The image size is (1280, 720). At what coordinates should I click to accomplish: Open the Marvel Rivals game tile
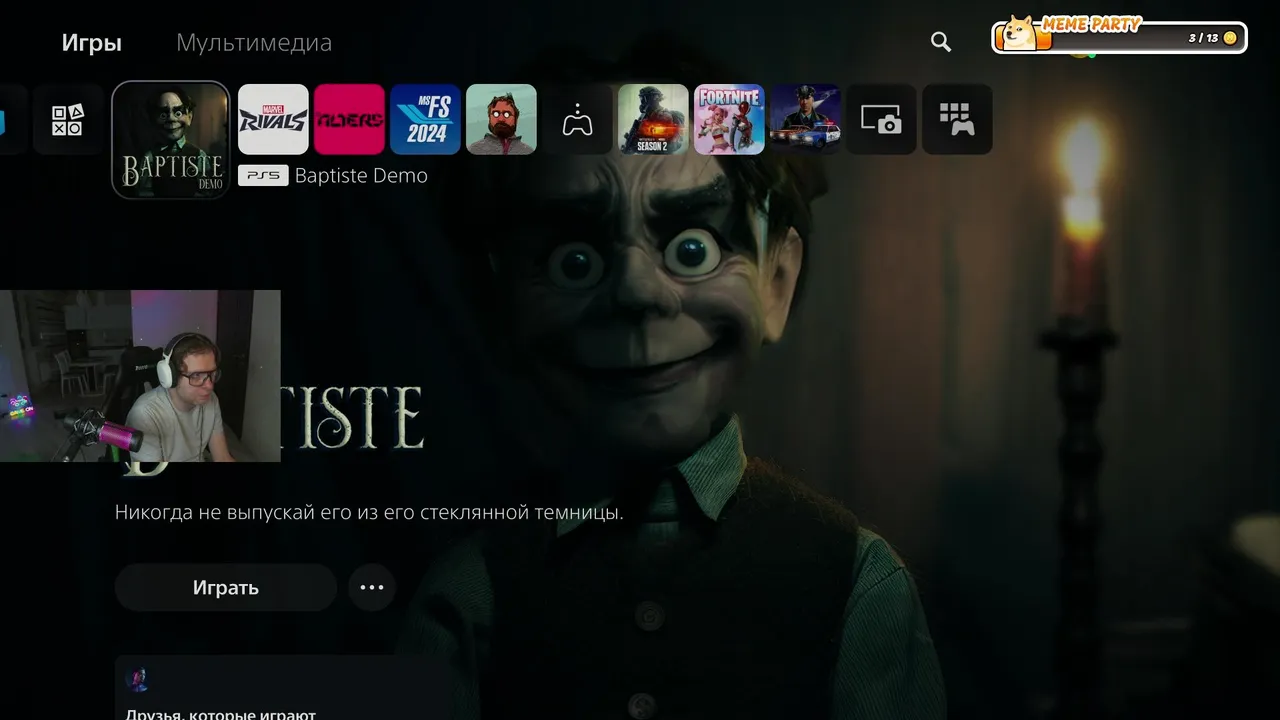(273, 119)
